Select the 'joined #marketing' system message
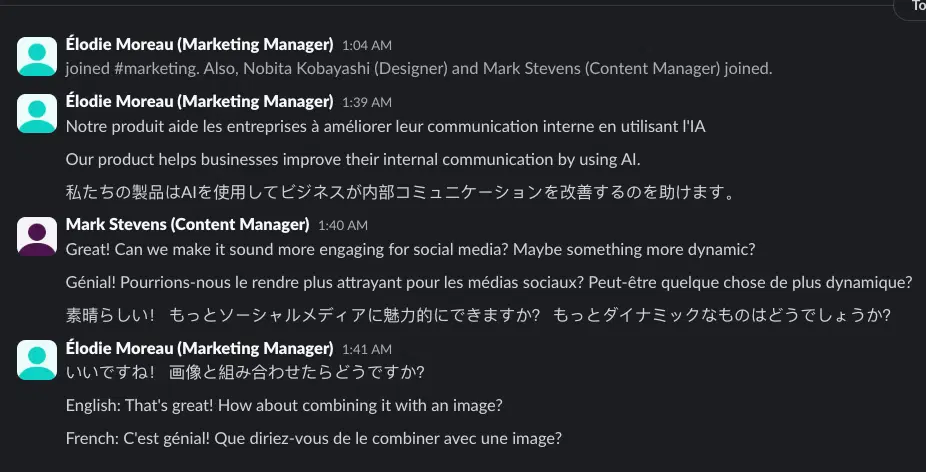 [x=419, y=69]
